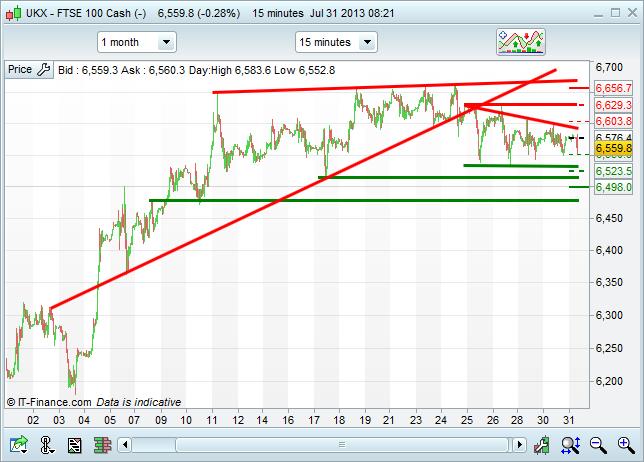Click the current price 6,559.8 yellow tag
This screenshot has width=644, height=462.
pyautogui.click(x=610, y=150)
